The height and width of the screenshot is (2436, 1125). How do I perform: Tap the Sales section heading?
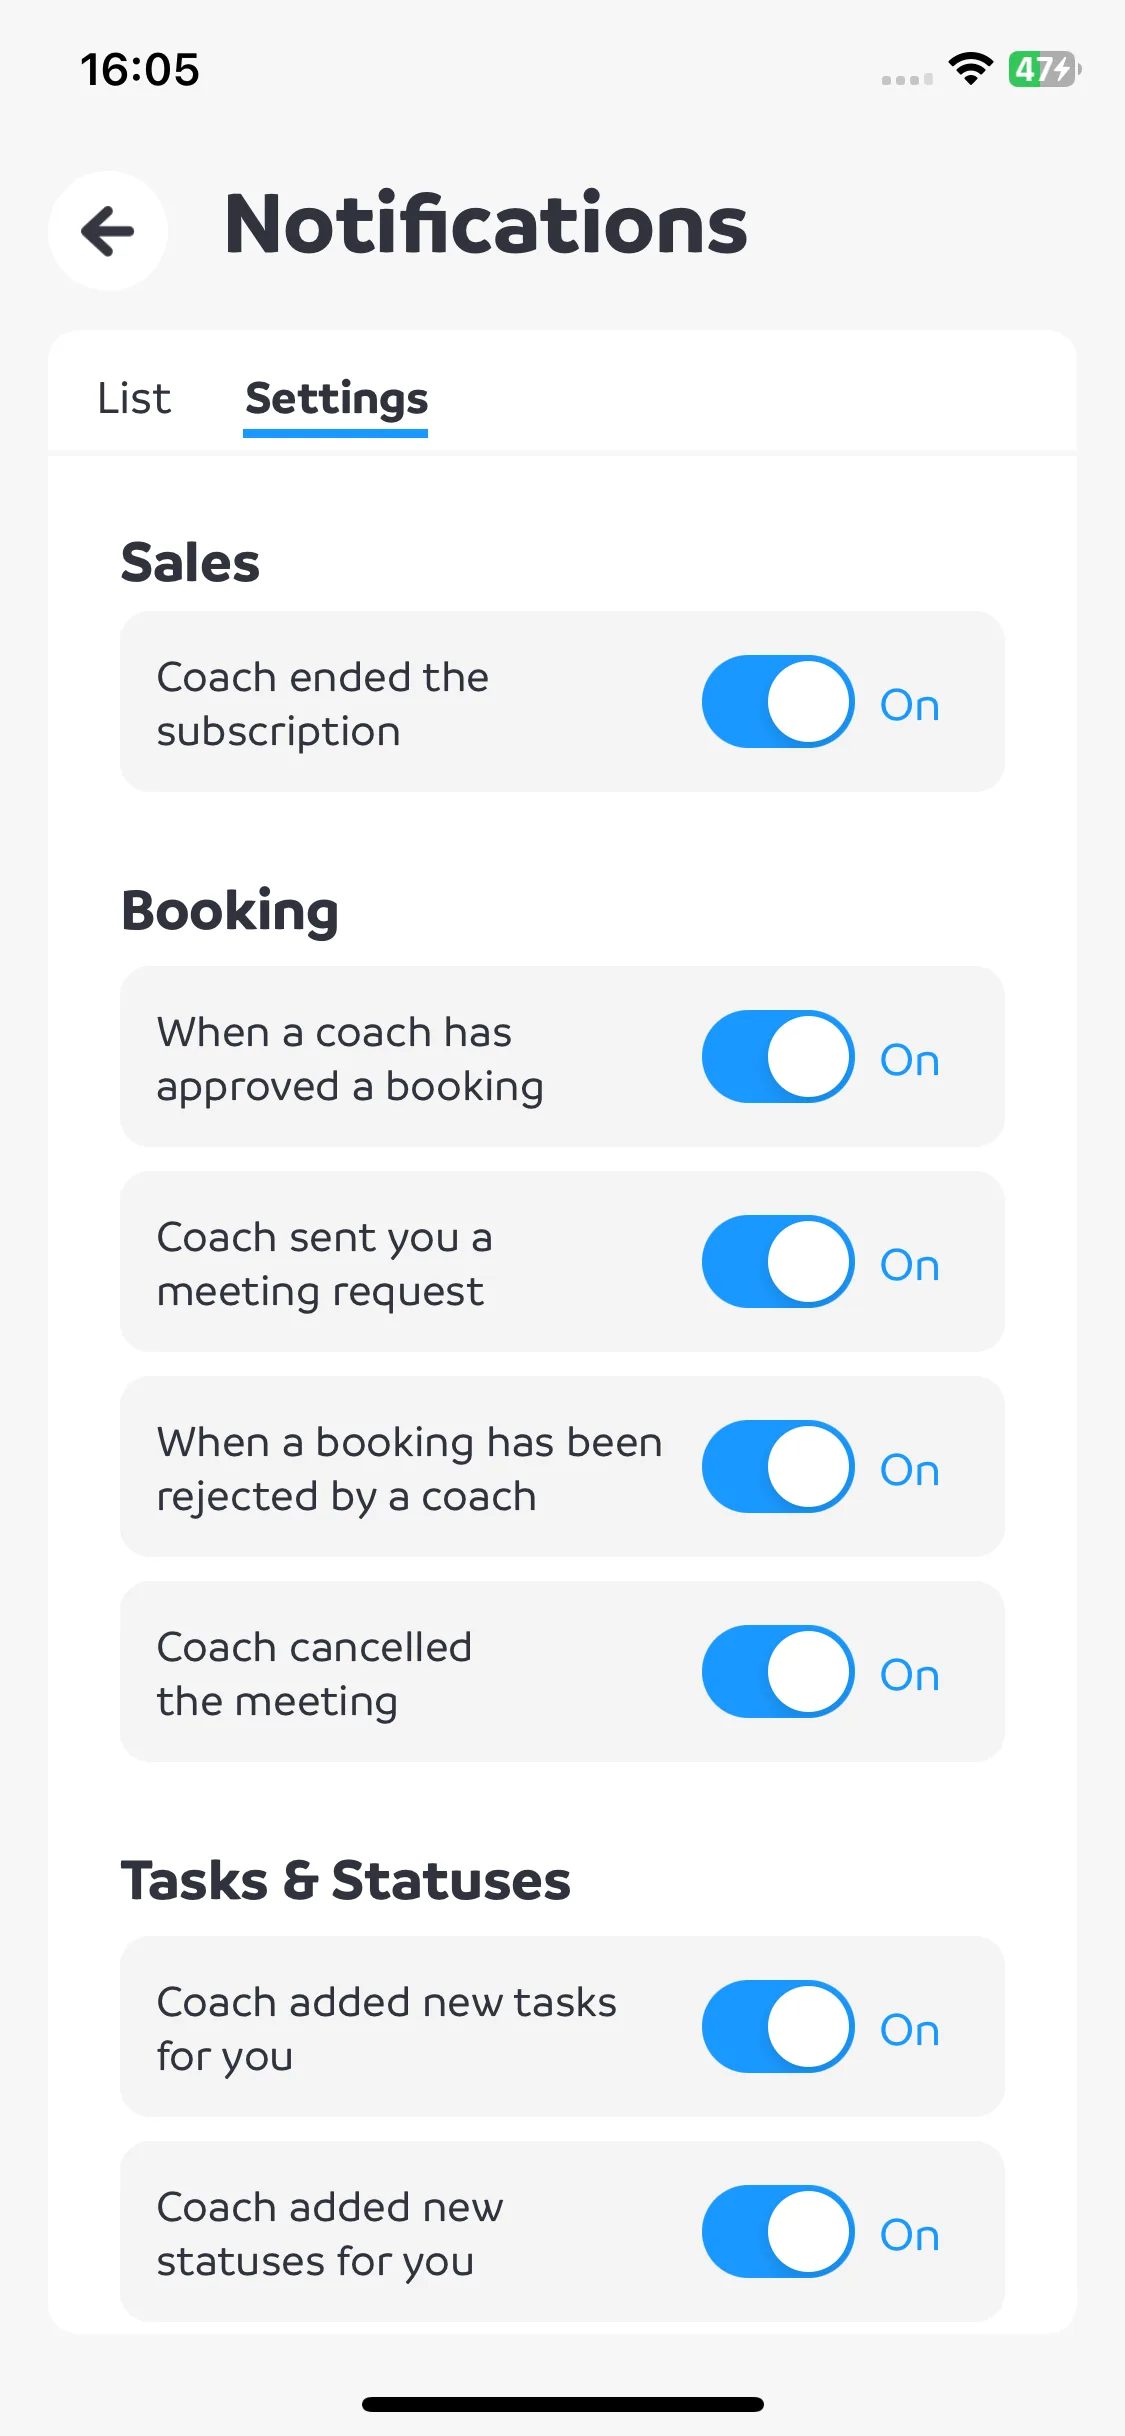coord(190,562)
